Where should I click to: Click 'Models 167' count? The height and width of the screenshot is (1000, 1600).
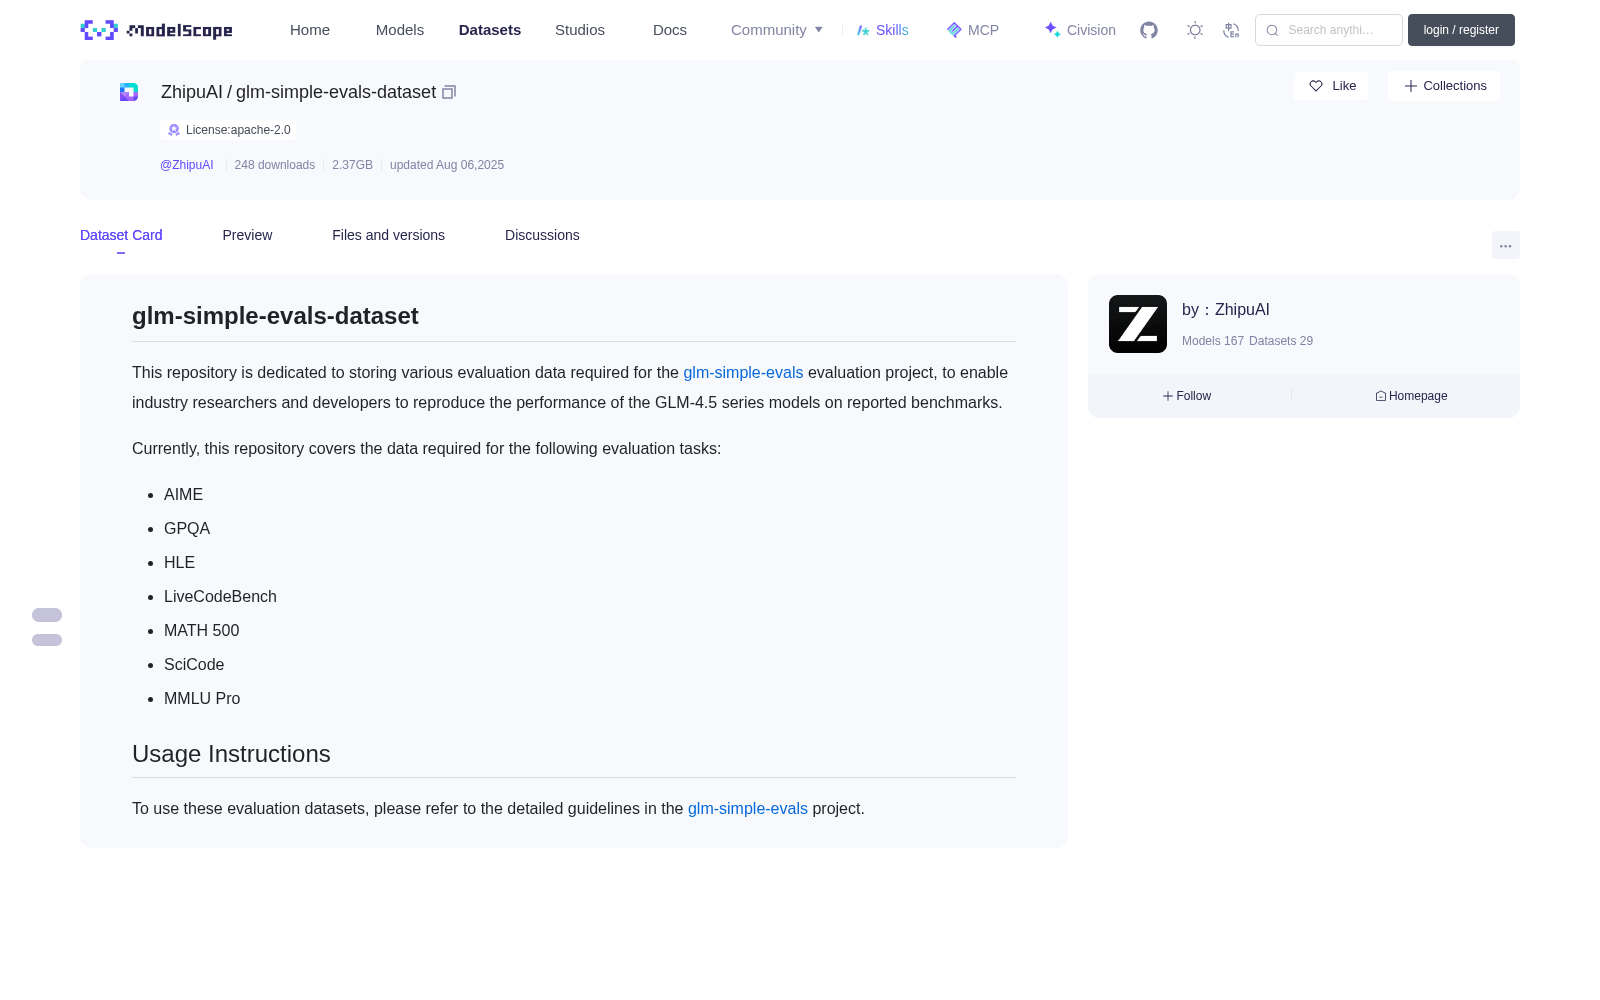[1213, 341]
